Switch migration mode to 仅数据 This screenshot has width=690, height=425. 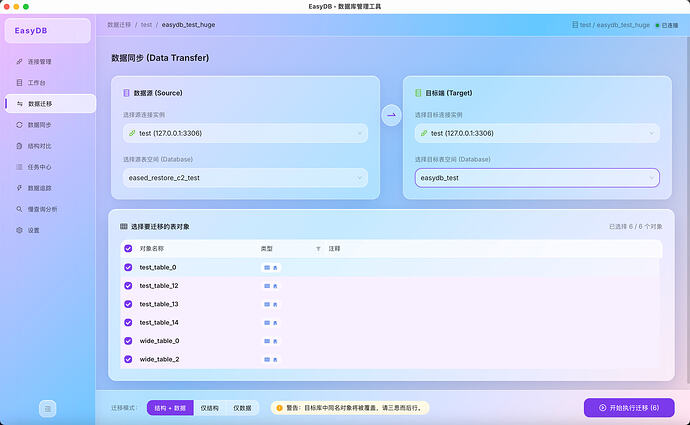[242, 408]
